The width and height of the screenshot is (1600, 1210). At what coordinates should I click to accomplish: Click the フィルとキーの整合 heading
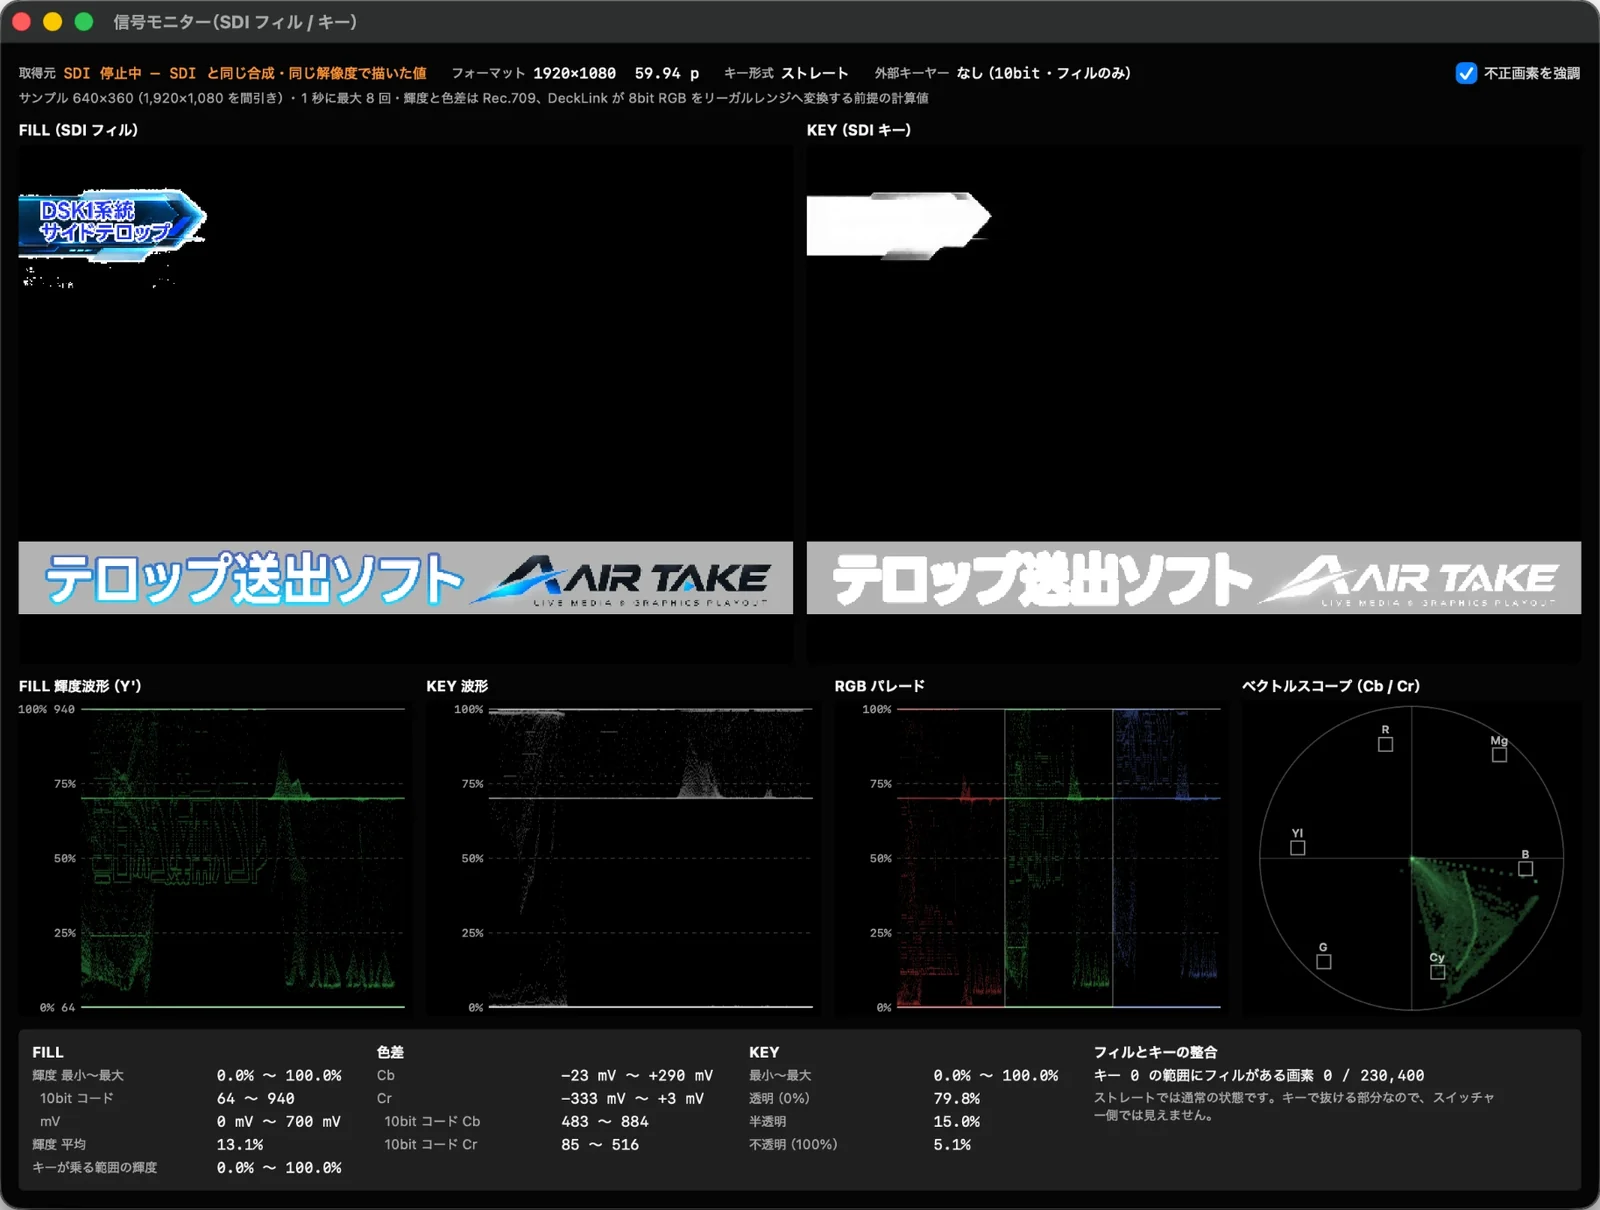(1155, 1052)
